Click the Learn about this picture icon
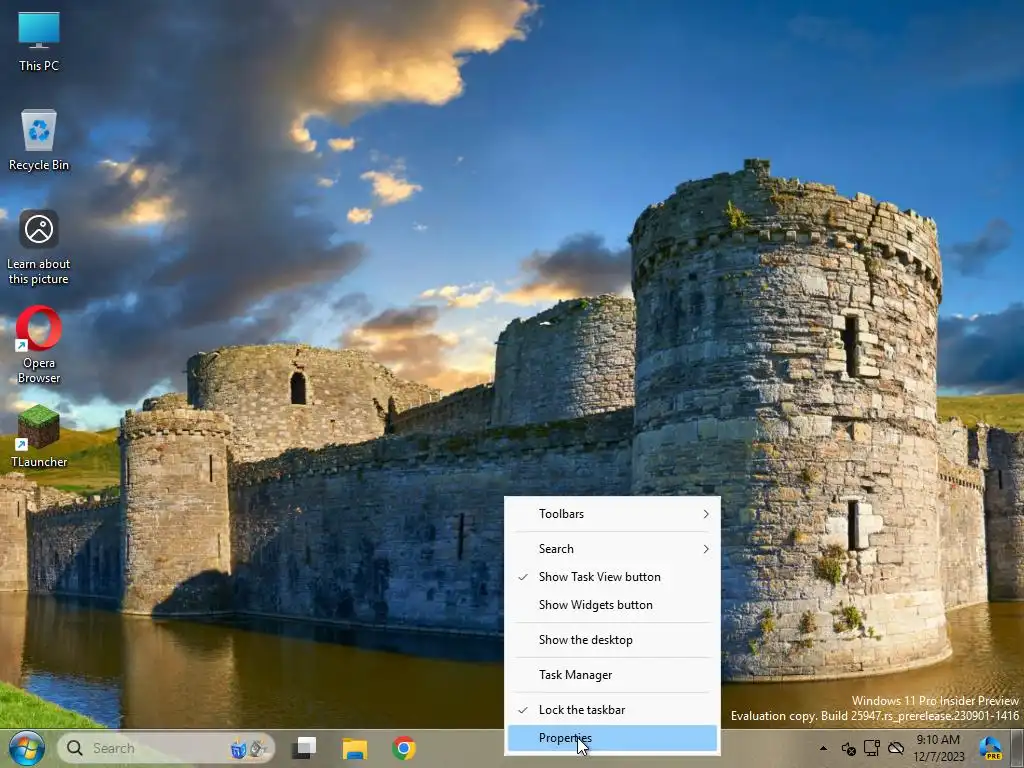The height and width of the screenshot is (768, 1024). click(x=39, y=248)
